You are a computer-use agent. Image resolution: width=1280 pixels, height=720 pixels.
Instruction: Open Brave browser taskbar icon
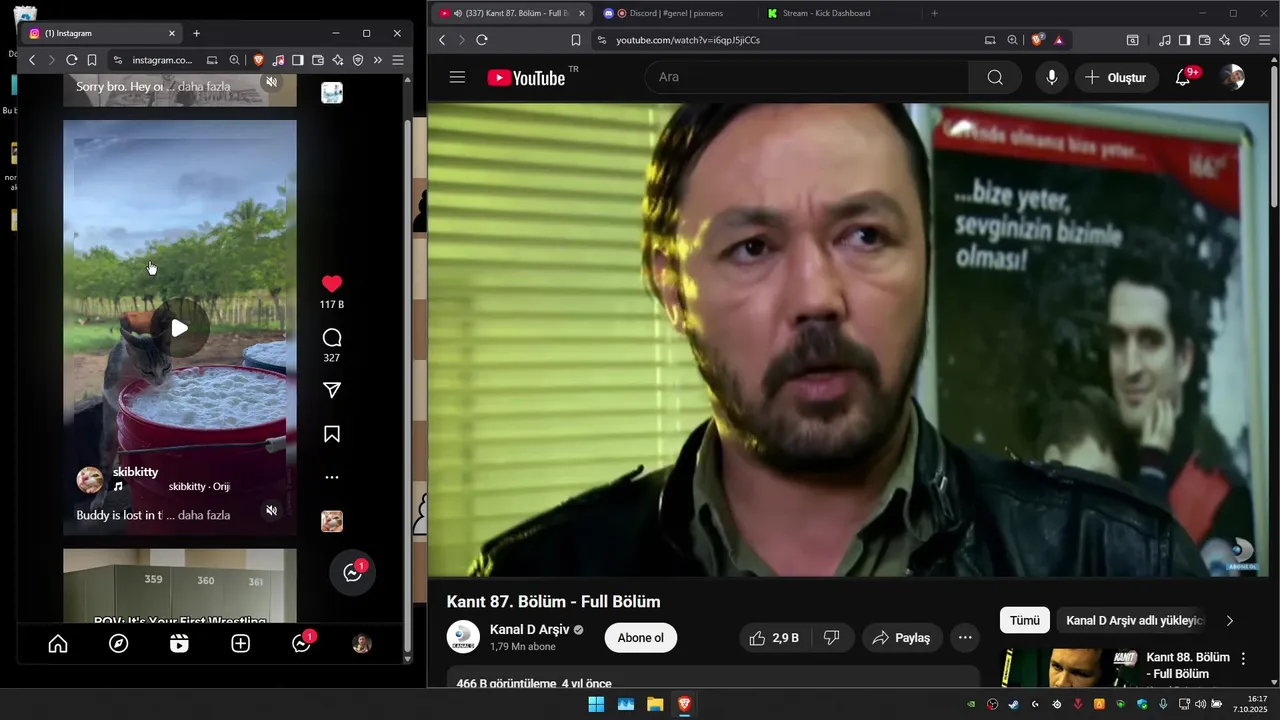684,704
